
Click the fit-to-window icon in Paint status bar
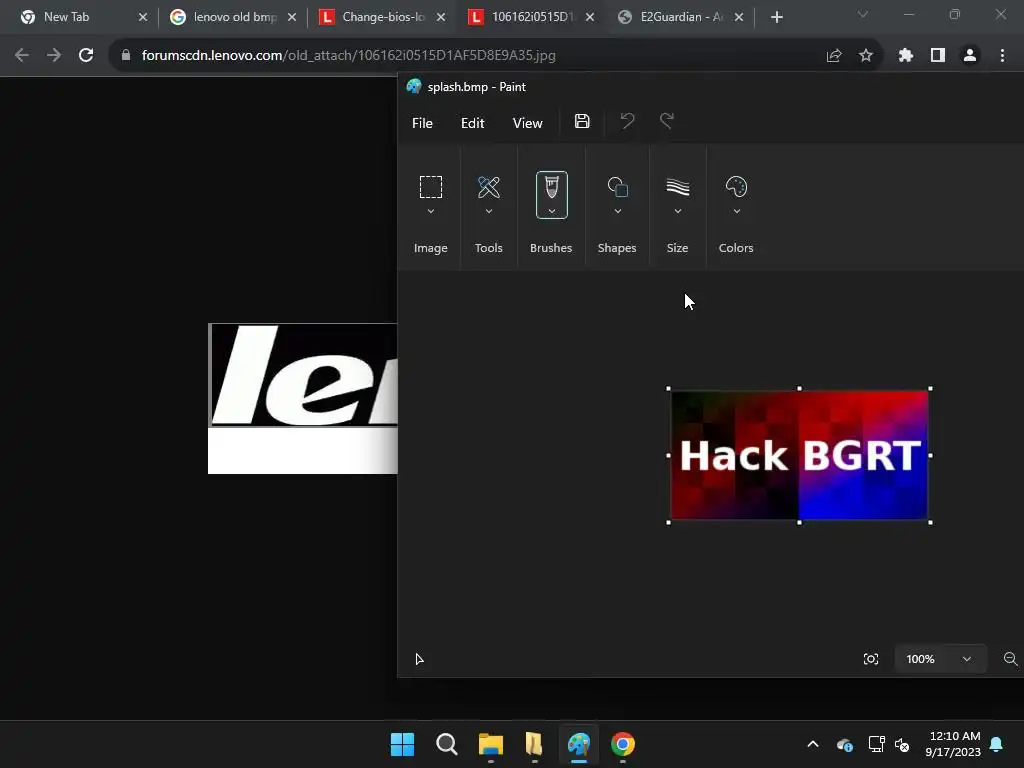click(871, 659)
